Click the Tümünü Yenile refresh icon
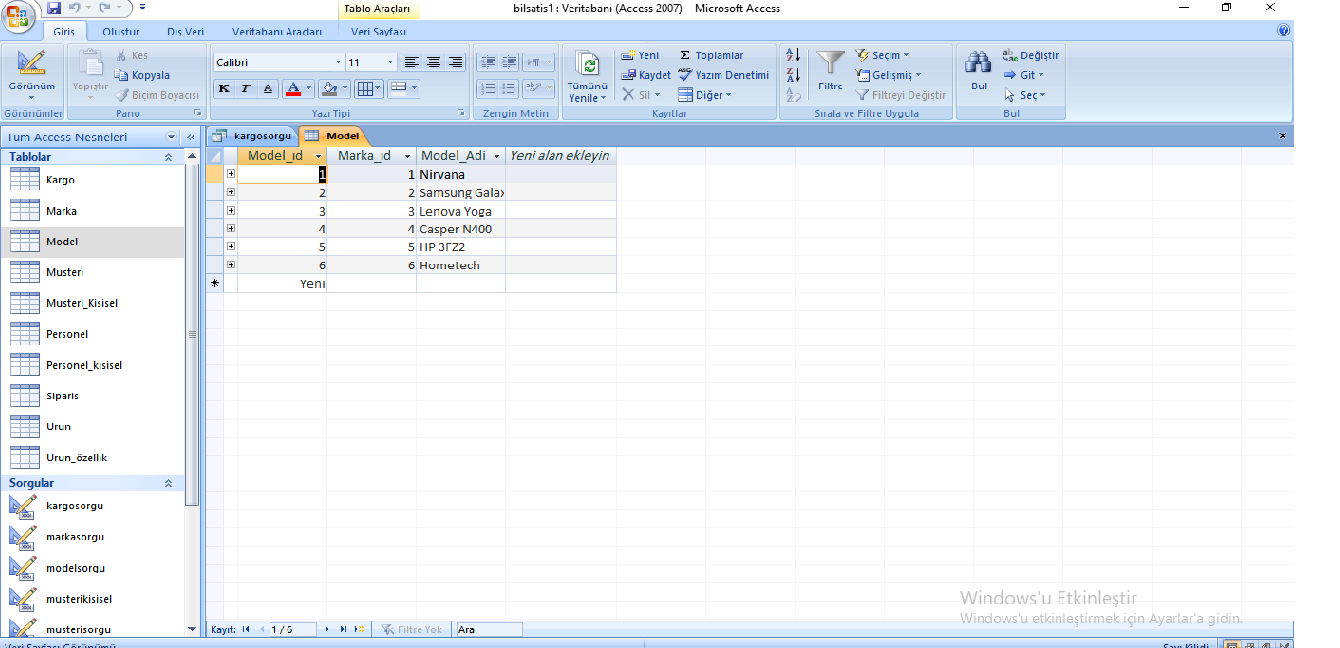Image resolution: width=1340 pixels, height=648 pixels. point(589,67)
